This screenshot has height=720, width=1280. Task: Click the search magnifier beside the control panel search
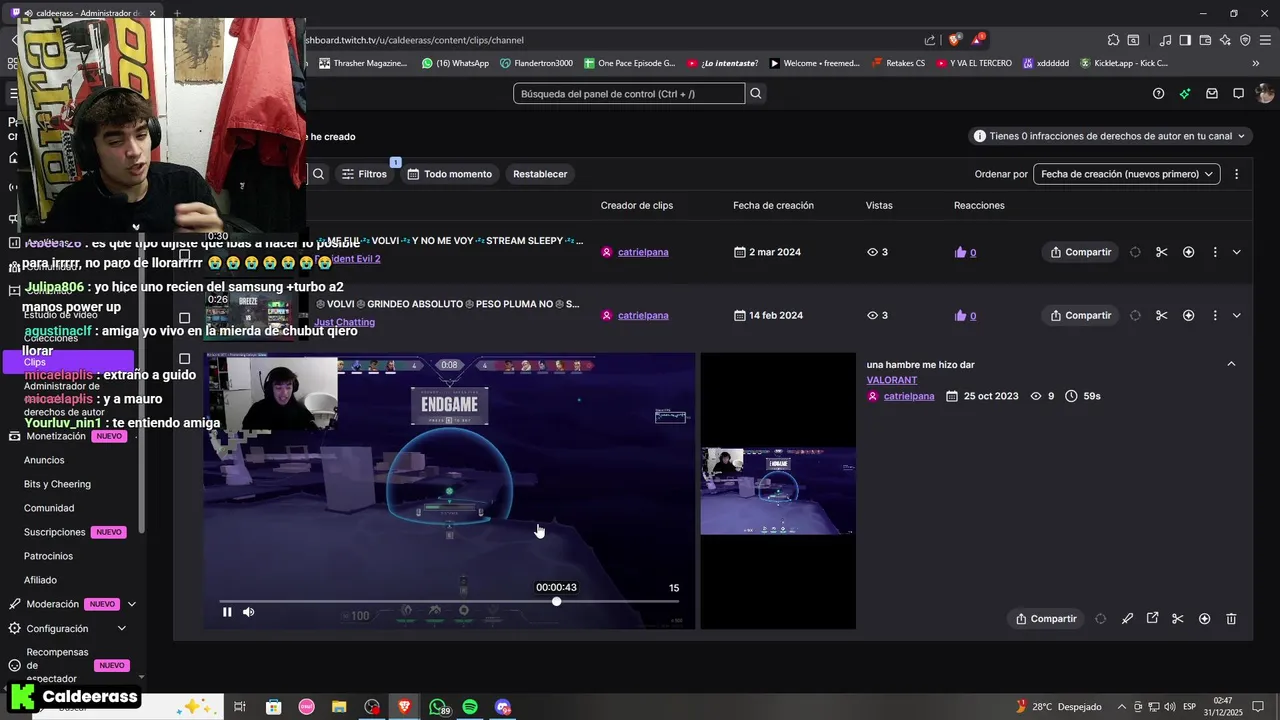pyautogui.click(x=756, y=93)
